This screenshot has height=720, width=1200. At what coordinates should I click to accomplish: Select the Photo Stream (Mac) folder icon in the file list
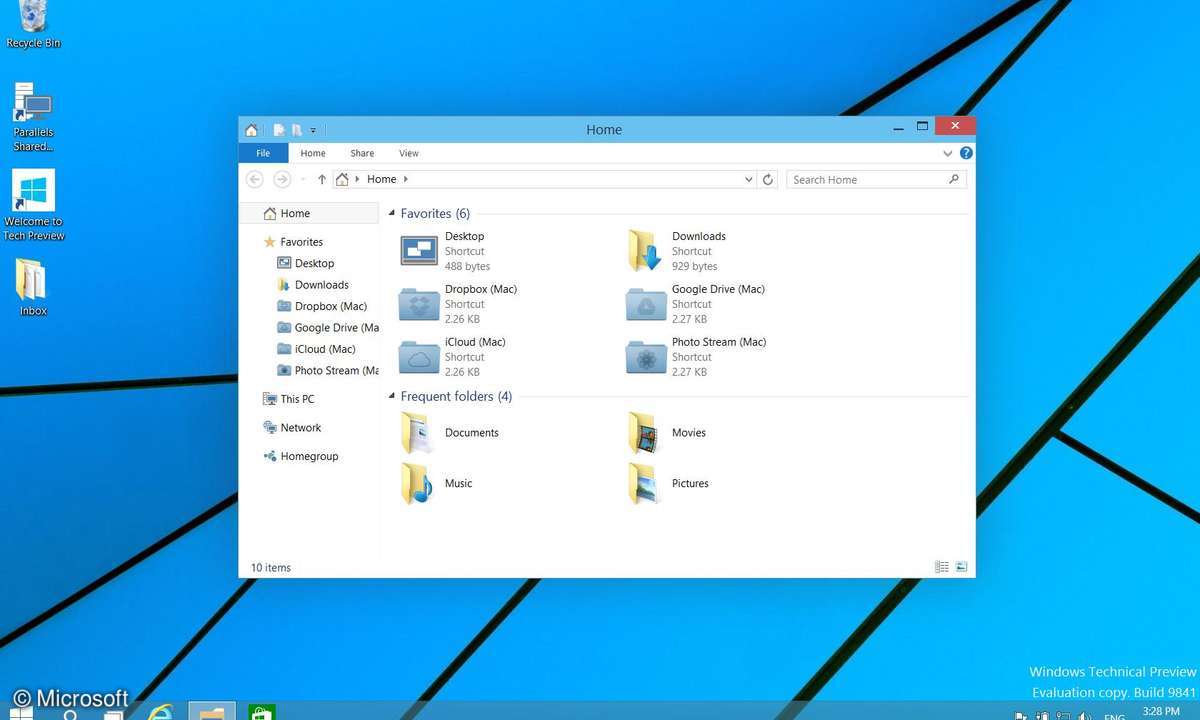click(646, 357)
